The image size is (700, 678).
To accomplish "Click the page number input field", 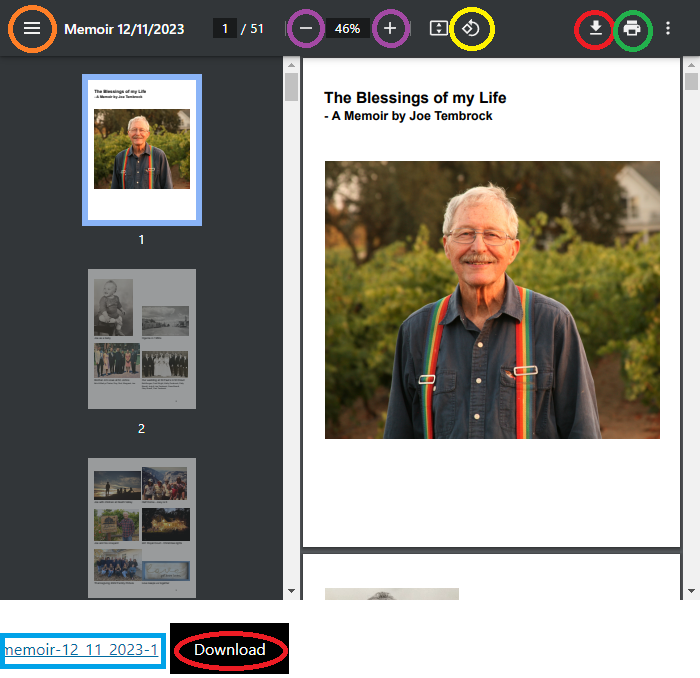I will (225, 29).
